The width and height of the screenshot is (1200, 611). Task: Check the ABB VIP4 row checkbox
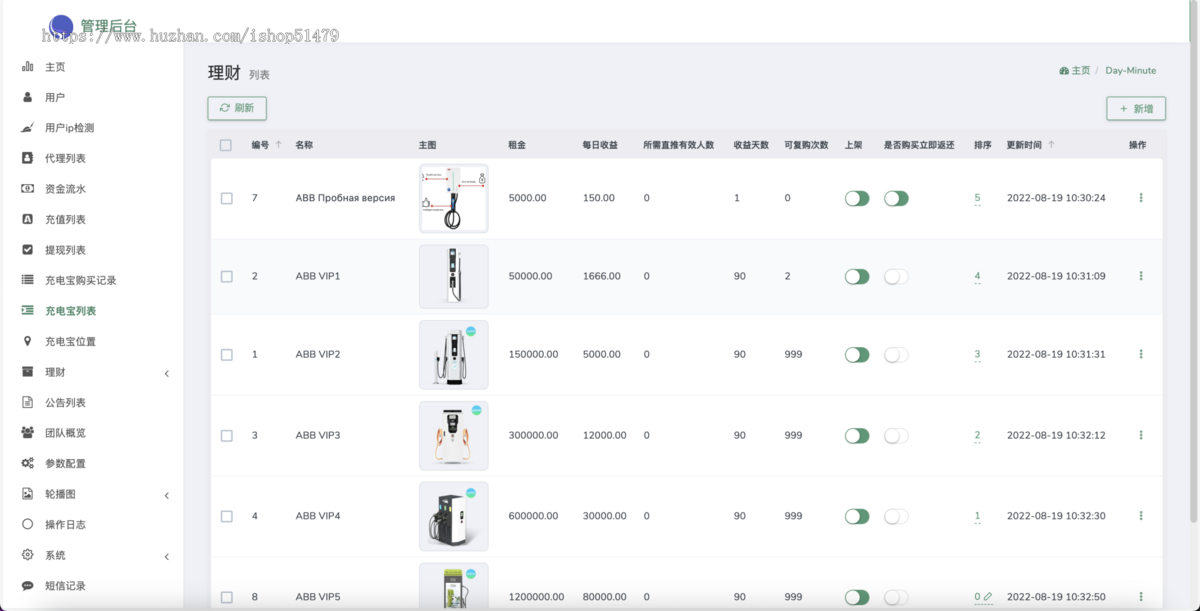click(x=227, y=516)
